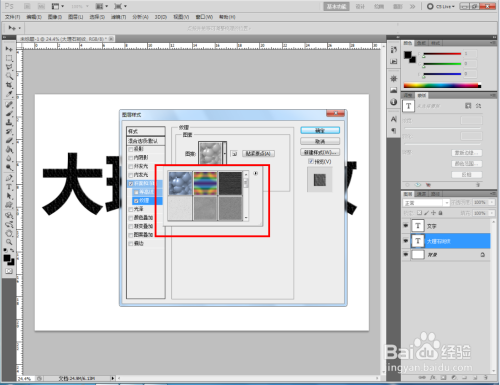Open the Info panel icon in dock
500x385 pixels.
tap(394, 102)
